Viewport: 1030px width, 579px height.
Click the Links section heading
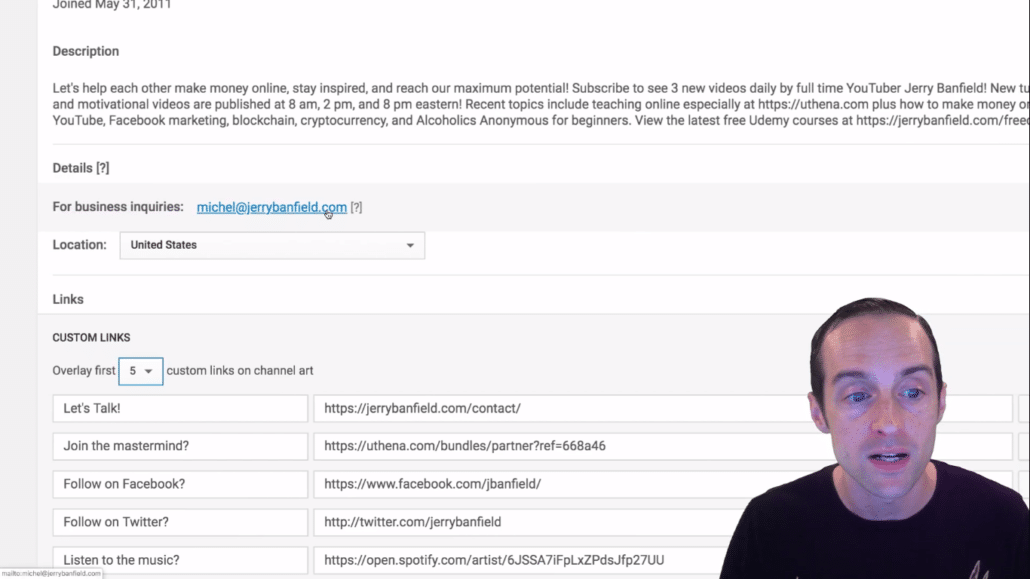tap(68, 300)
